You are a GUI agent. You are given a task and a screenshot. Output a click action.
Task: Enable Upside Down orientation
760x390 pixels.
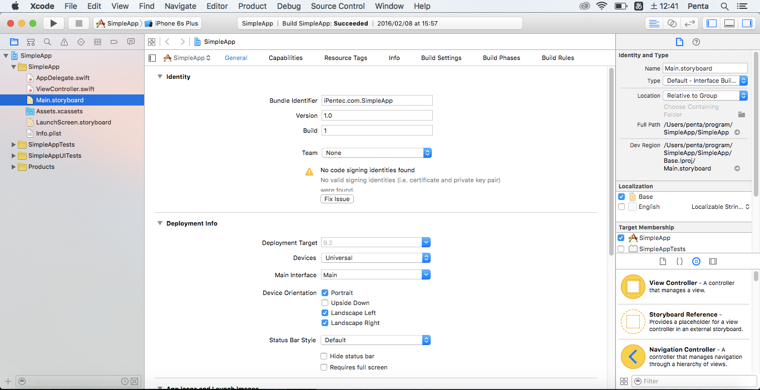pyautogui.click(x=325, y=303)
